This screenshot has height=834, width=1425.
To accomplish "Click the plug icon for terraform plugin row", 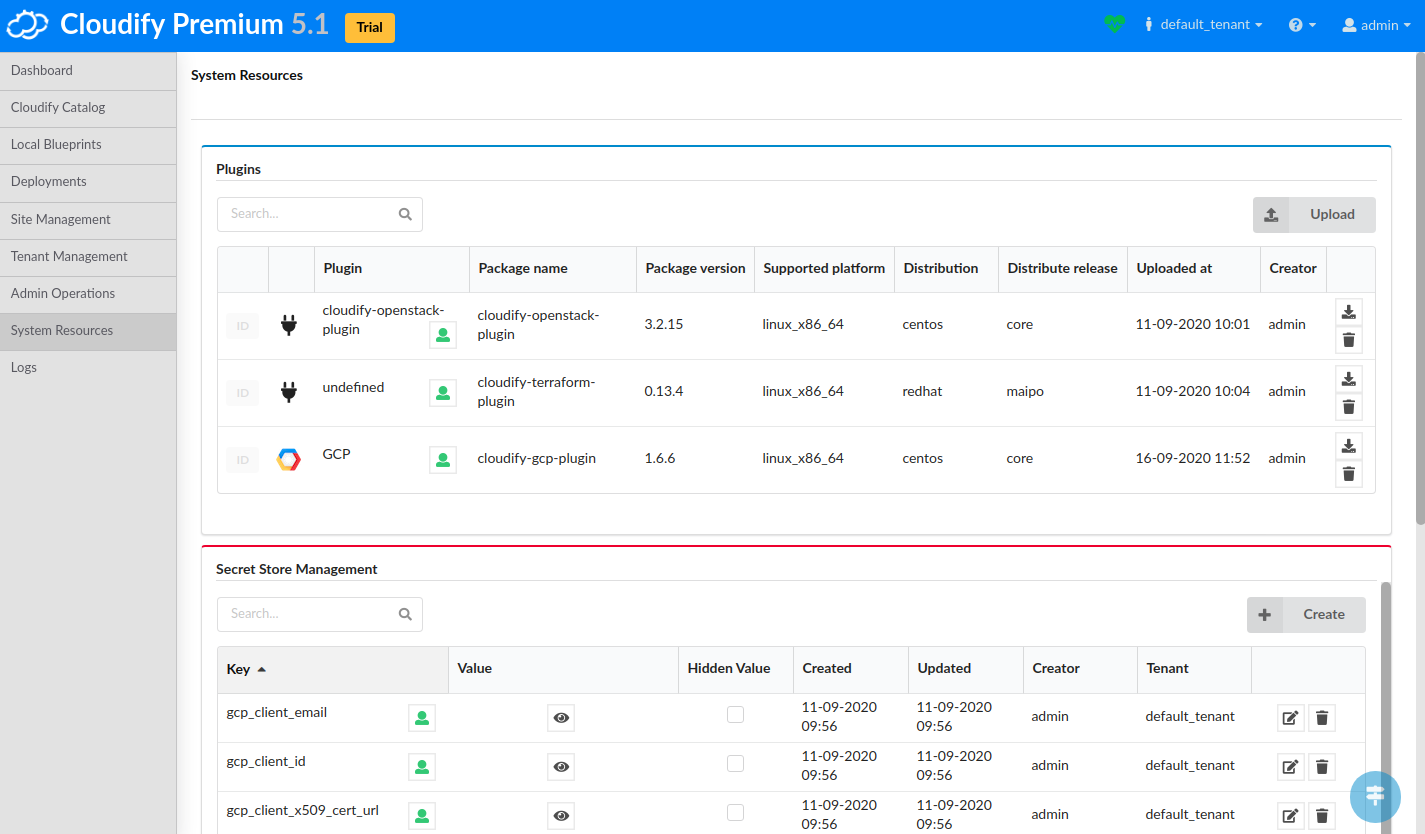I will coord(289,392).
